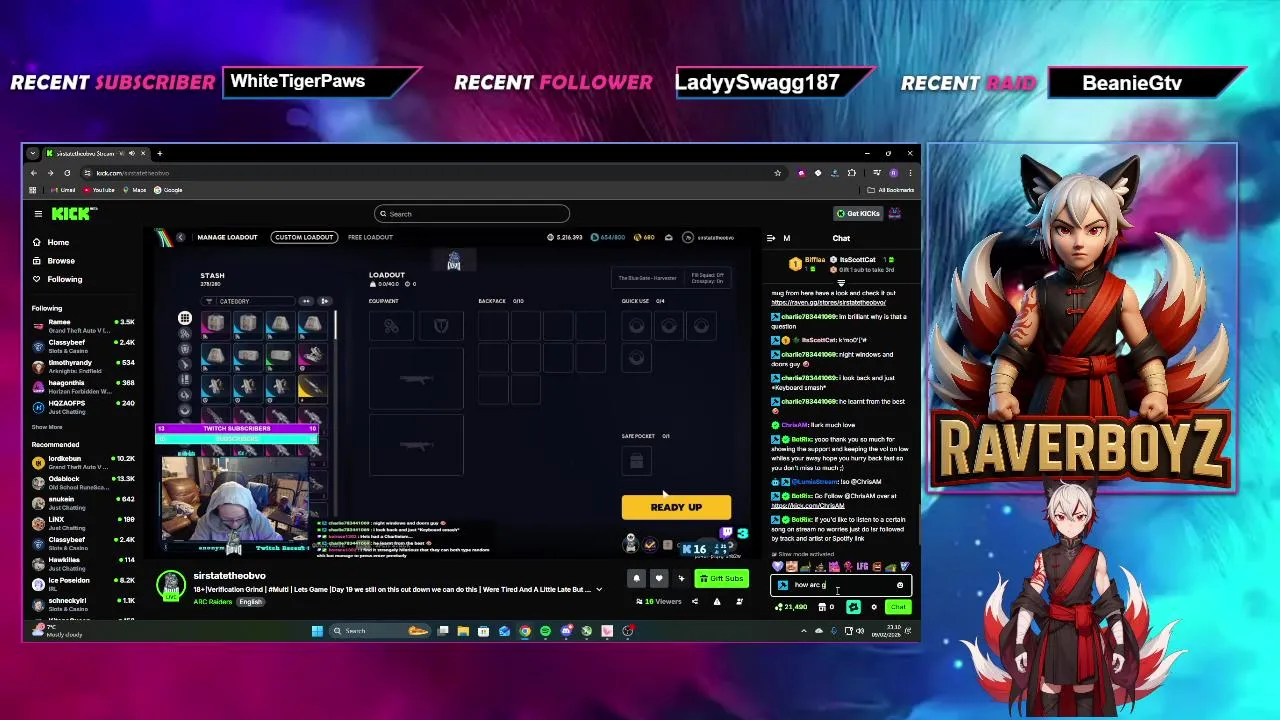Open Chrome from the taskbar
The height and width of the screenshot is (720, 1280).
click(x=524, y=631)
